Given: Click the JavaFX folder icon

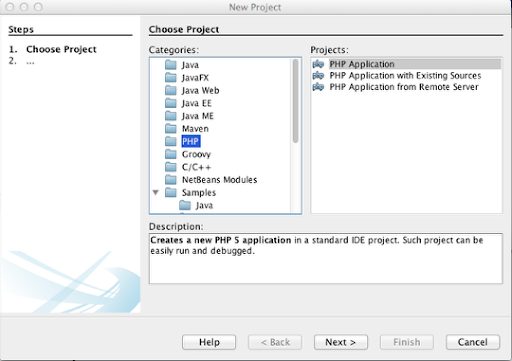Looking at the screenshot, I should point(171,77).
